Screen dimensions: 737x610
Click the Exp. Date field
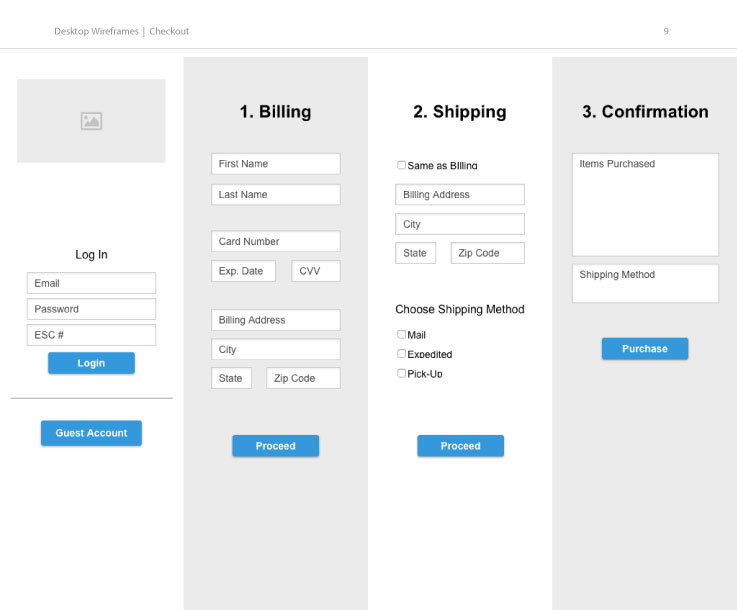(243, 271)
